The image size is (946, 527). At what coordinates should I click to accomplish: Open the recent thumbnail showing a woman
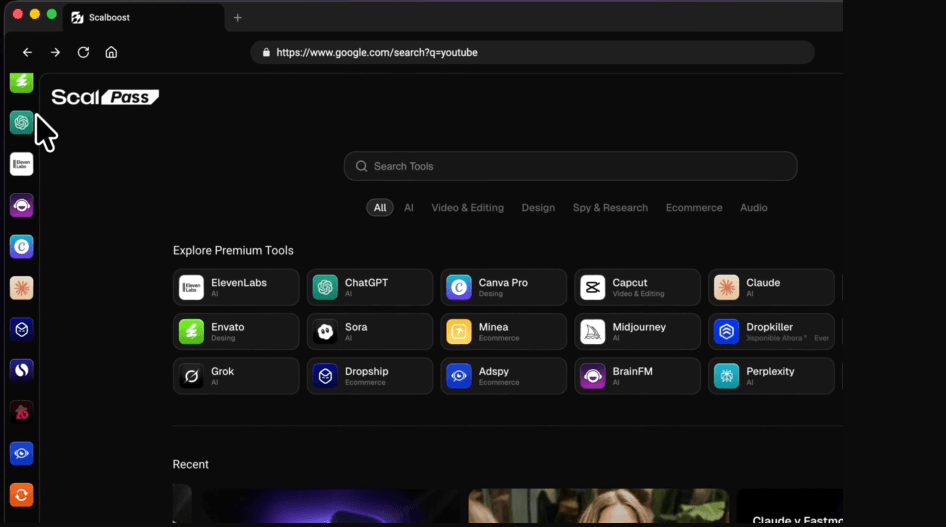click(598, 506)
